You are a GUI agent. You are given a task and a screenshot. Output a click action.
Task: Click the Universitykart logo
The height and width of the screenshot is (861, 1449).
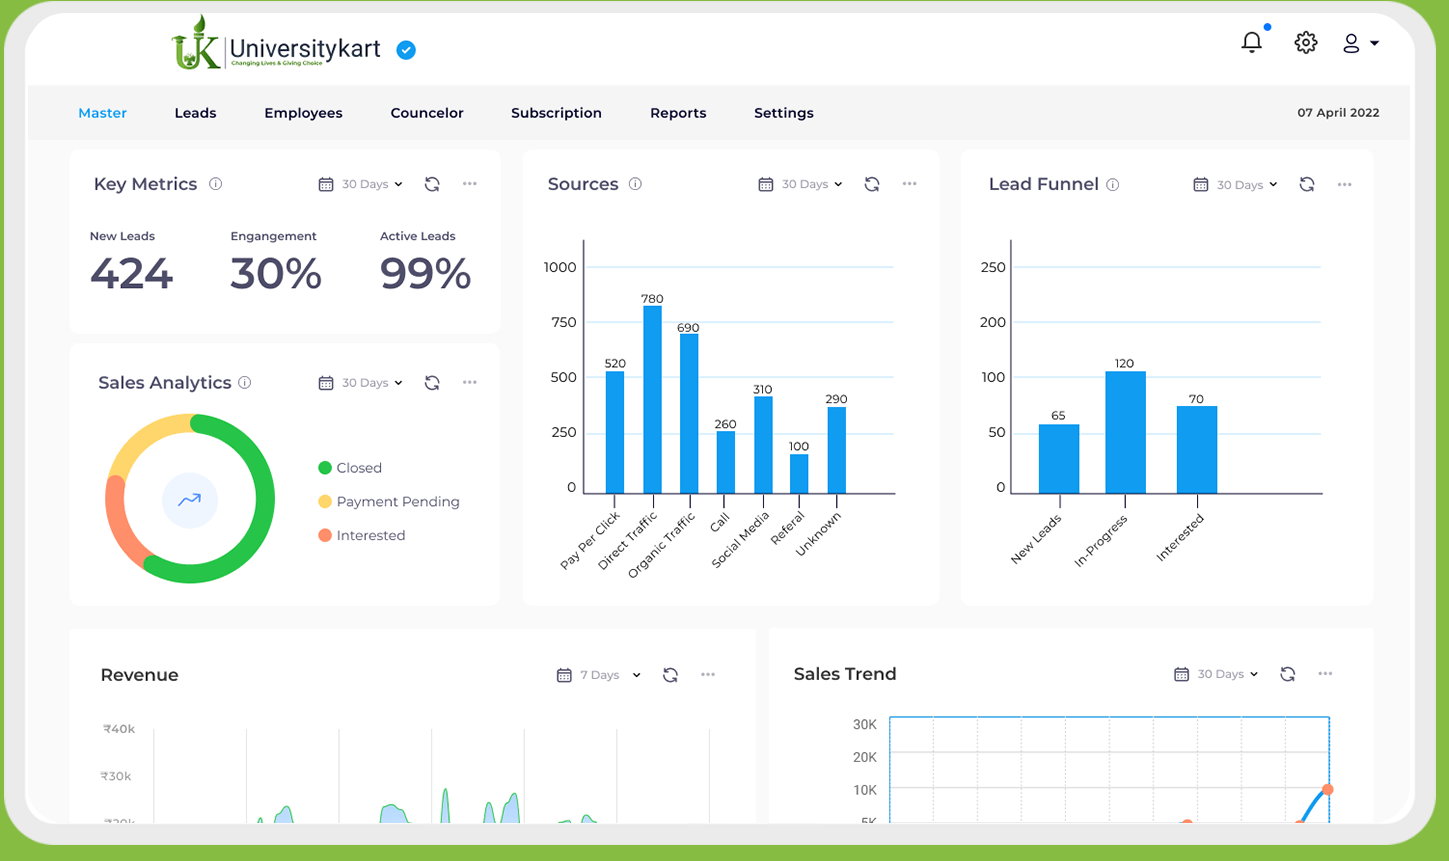(276, 44)
